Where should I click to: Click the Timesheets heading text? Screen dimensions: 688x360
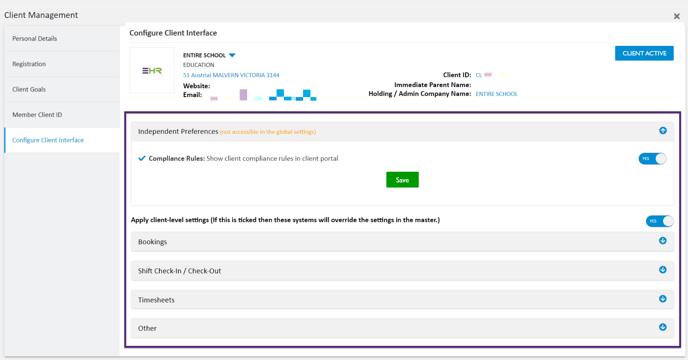coord(156,300)
